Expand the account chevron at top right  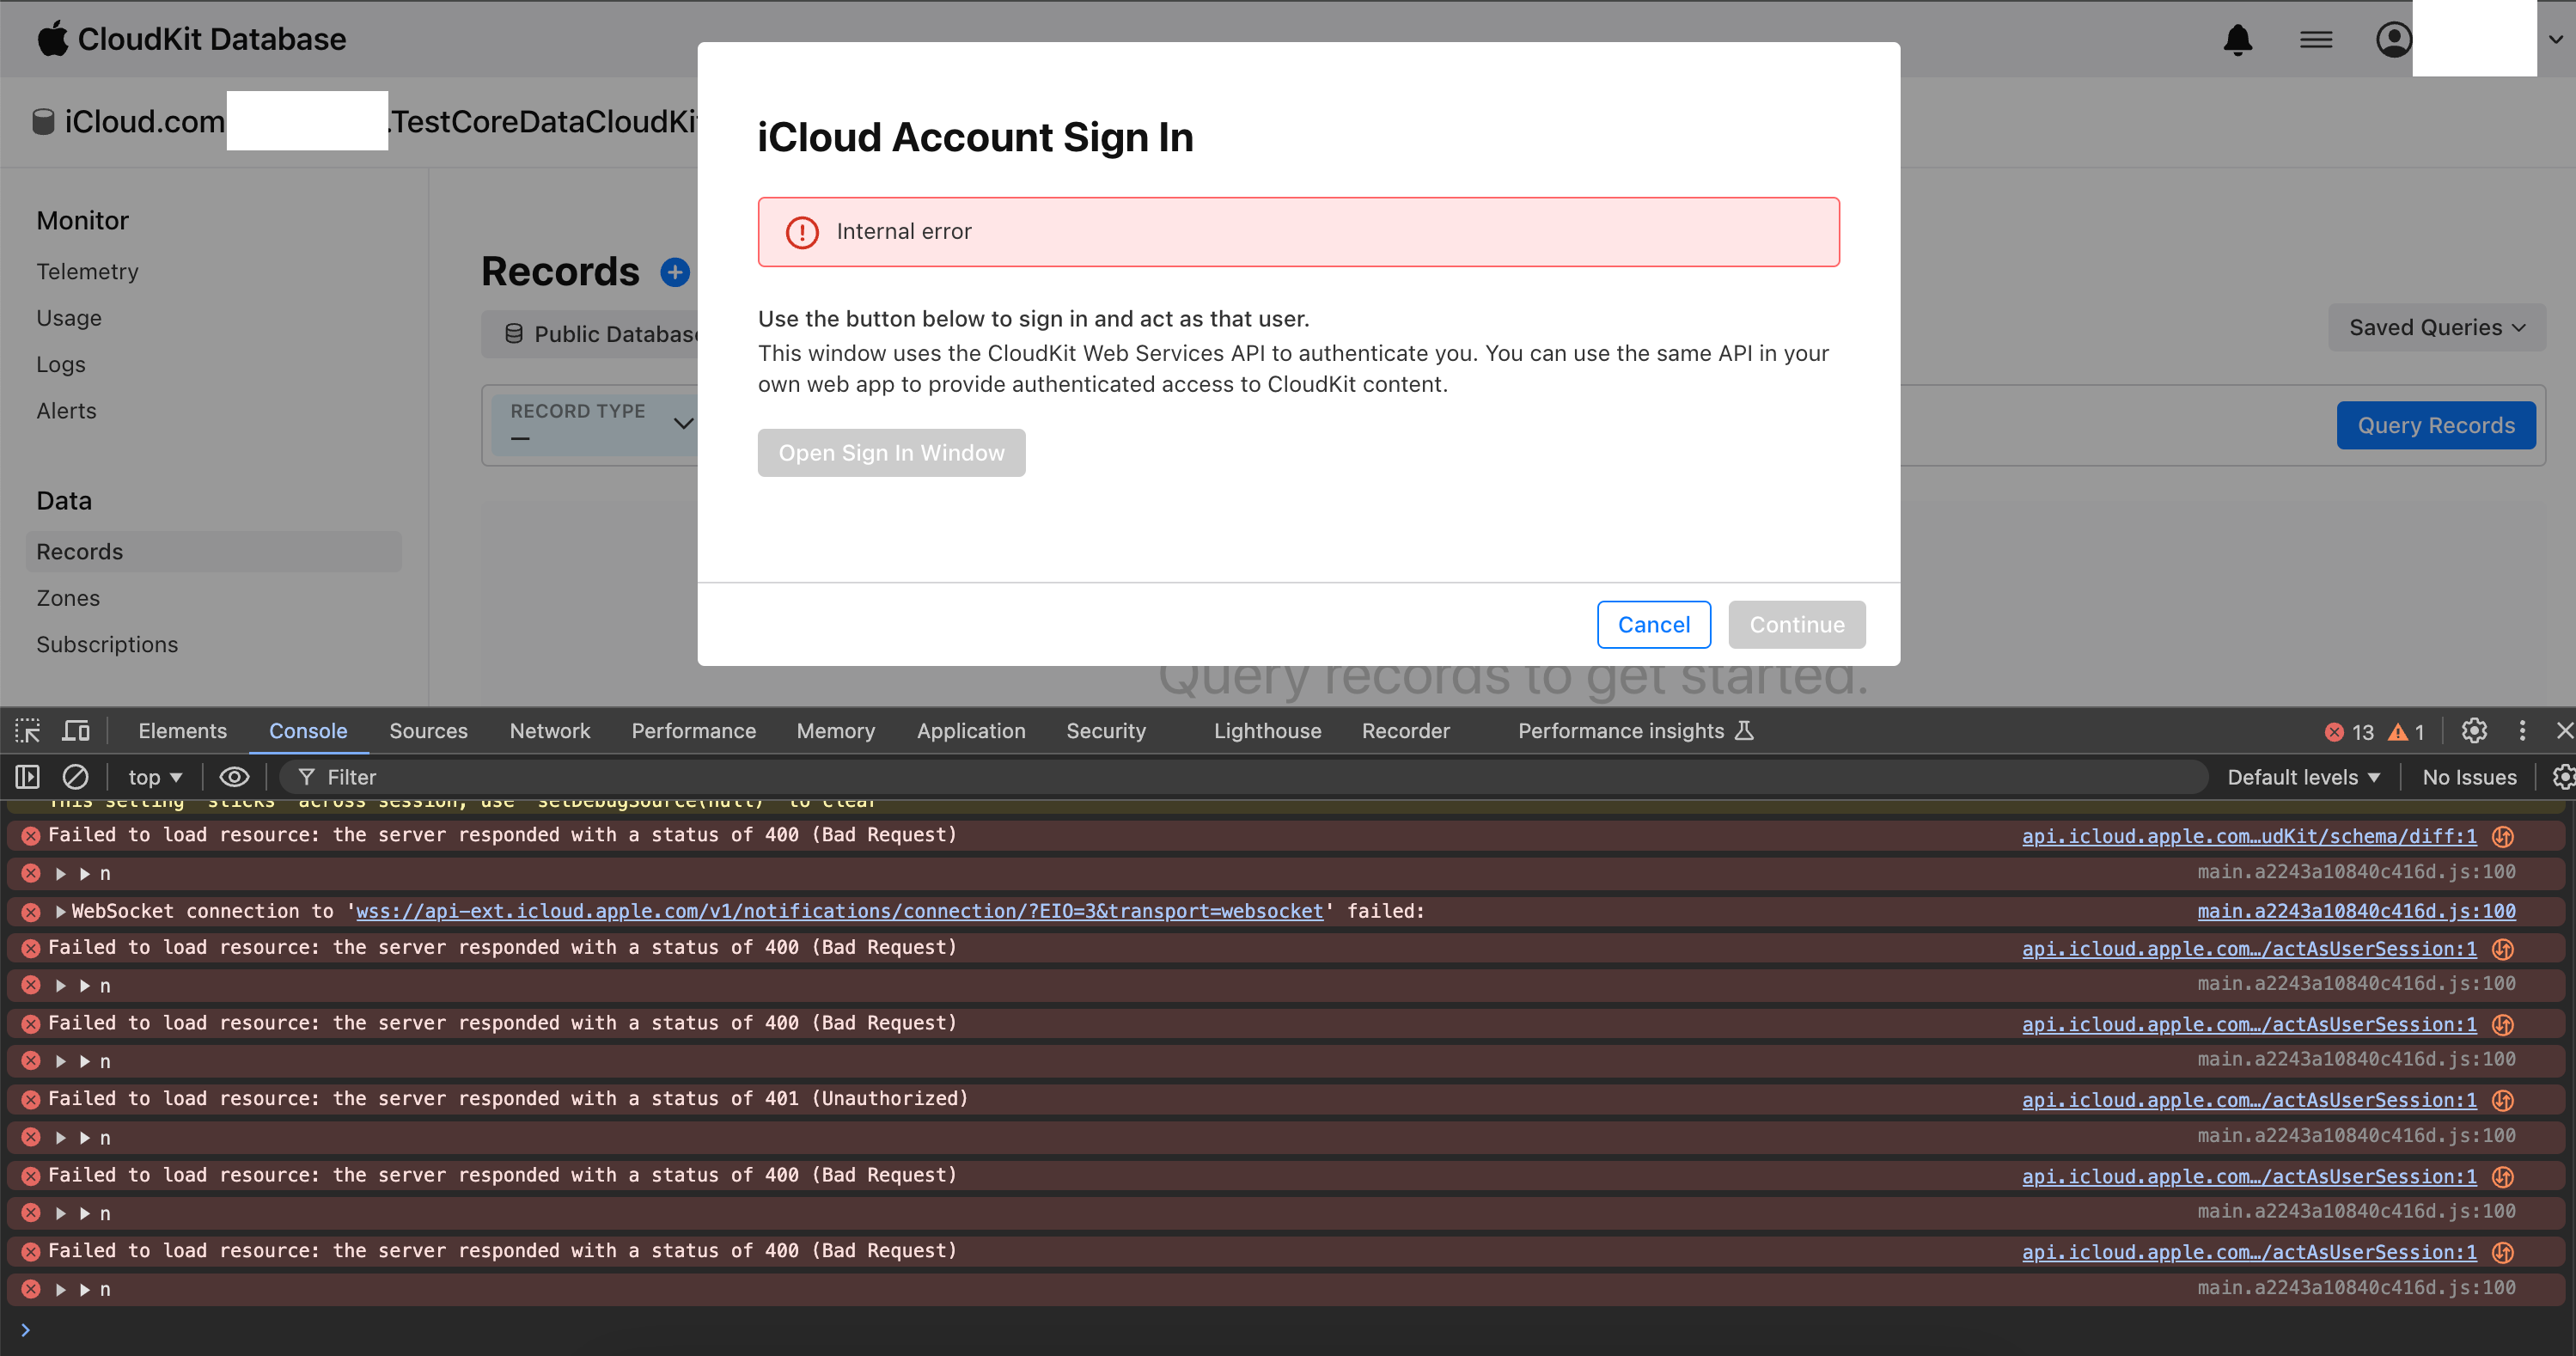click(x=2555, y=40)
